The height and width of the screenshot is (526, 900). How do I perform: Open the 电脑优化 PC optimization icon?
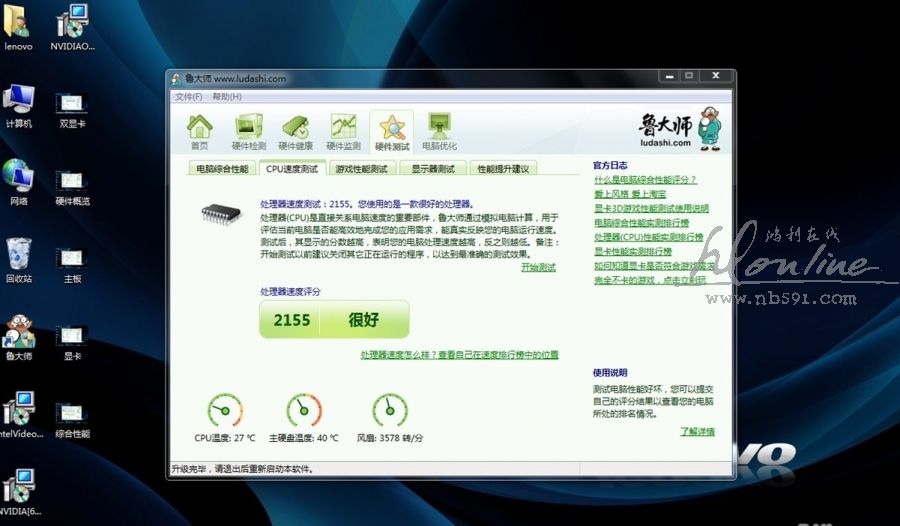point(440,131)
